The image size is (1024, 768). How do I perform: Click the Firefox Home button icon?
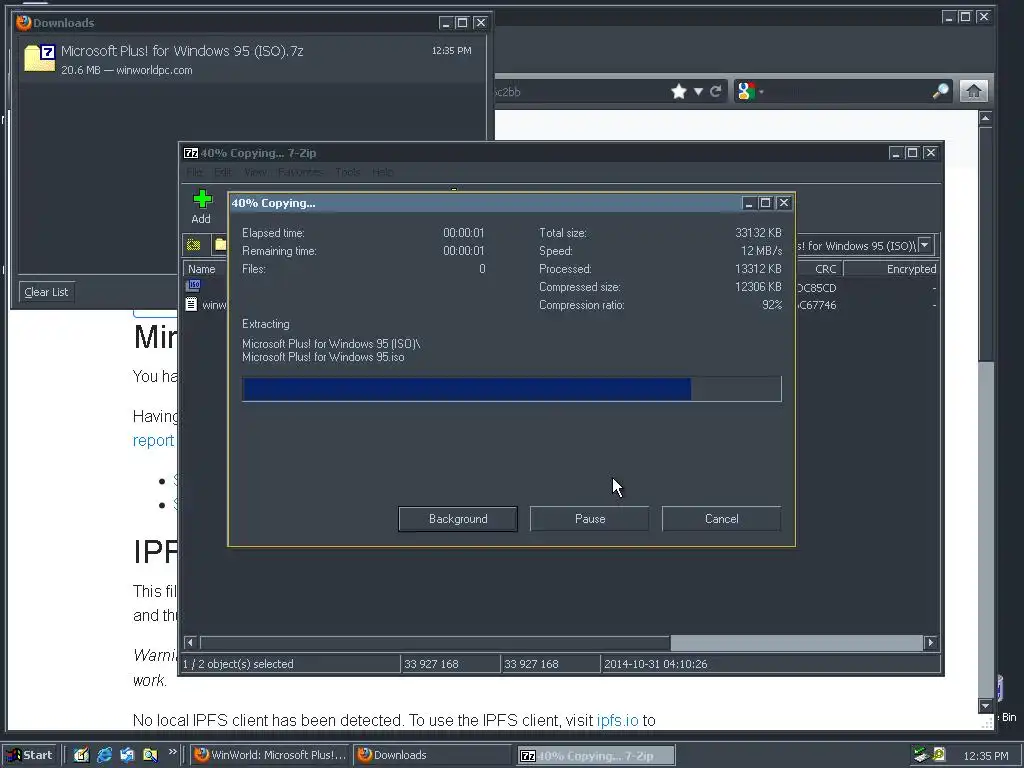click(x=973, y=91)
